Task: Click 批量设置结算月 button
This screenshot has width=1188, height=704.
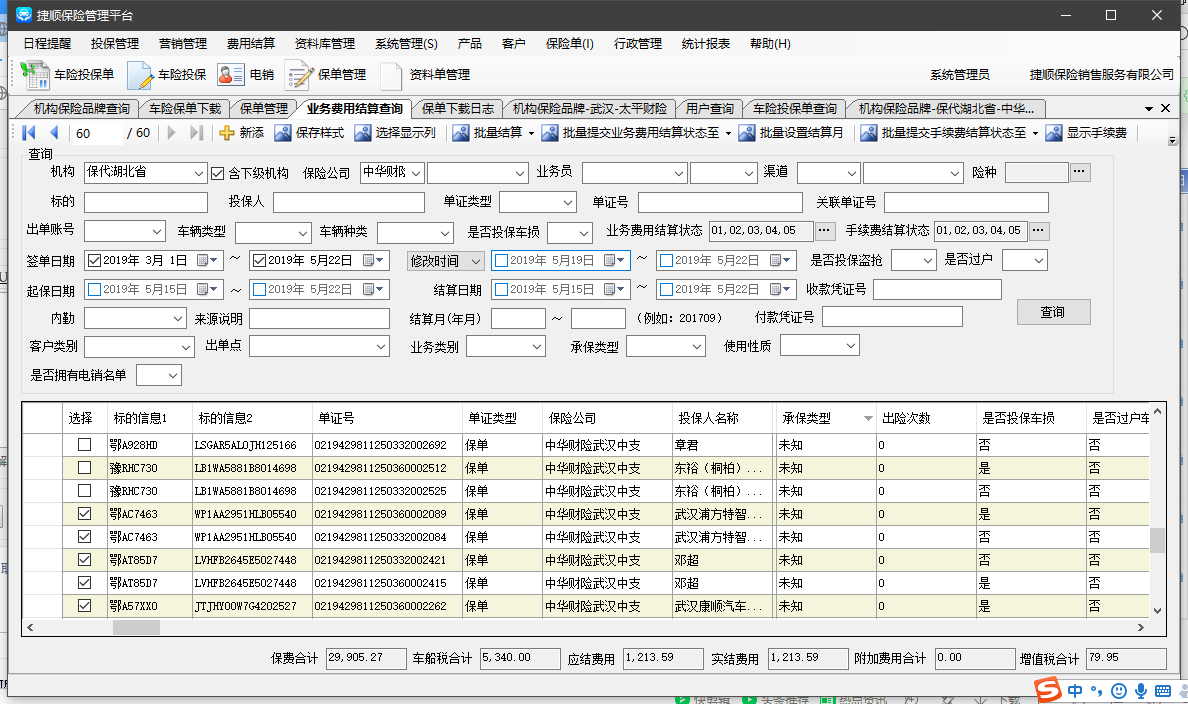Action: click(791, 133)
